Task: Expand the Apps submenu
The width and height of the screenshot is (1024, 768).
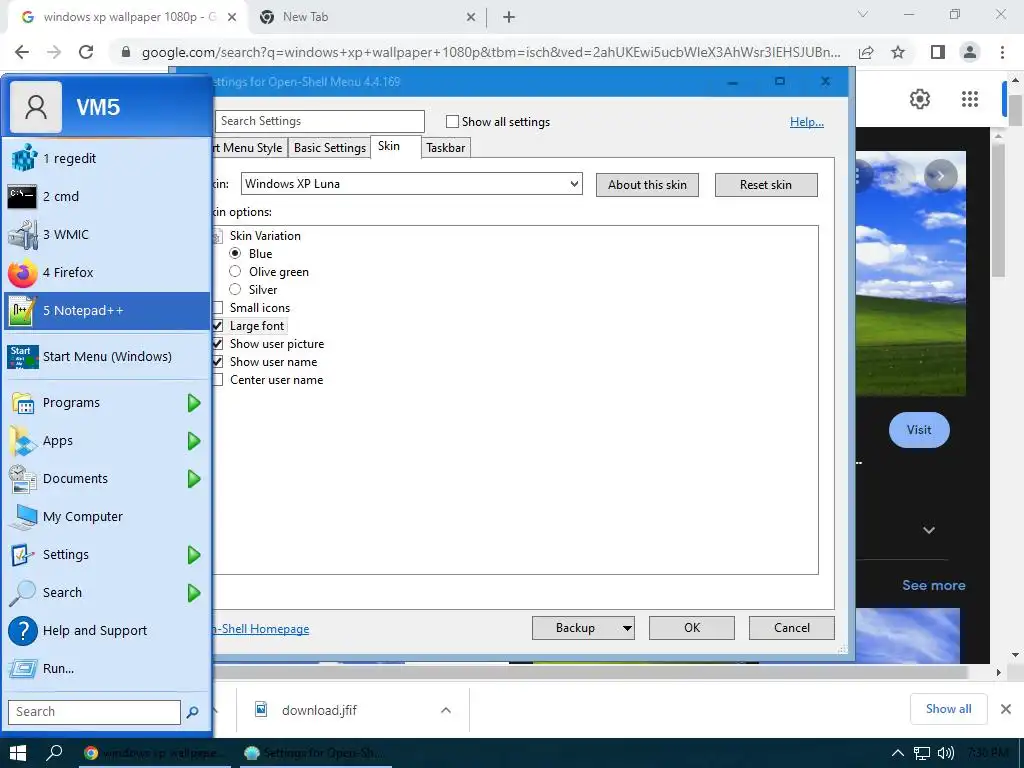Action: coord(194,441)
